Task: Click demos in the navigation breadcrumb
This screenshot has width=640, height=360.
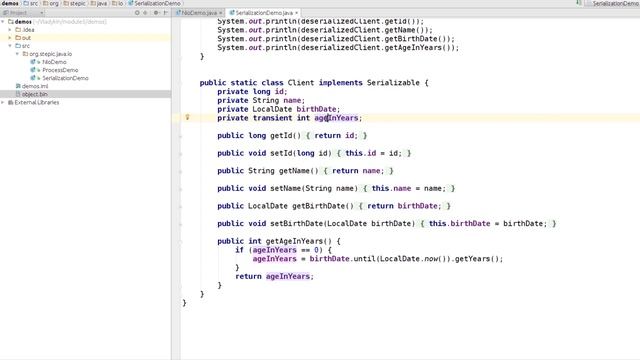Action: click(10, 3)
